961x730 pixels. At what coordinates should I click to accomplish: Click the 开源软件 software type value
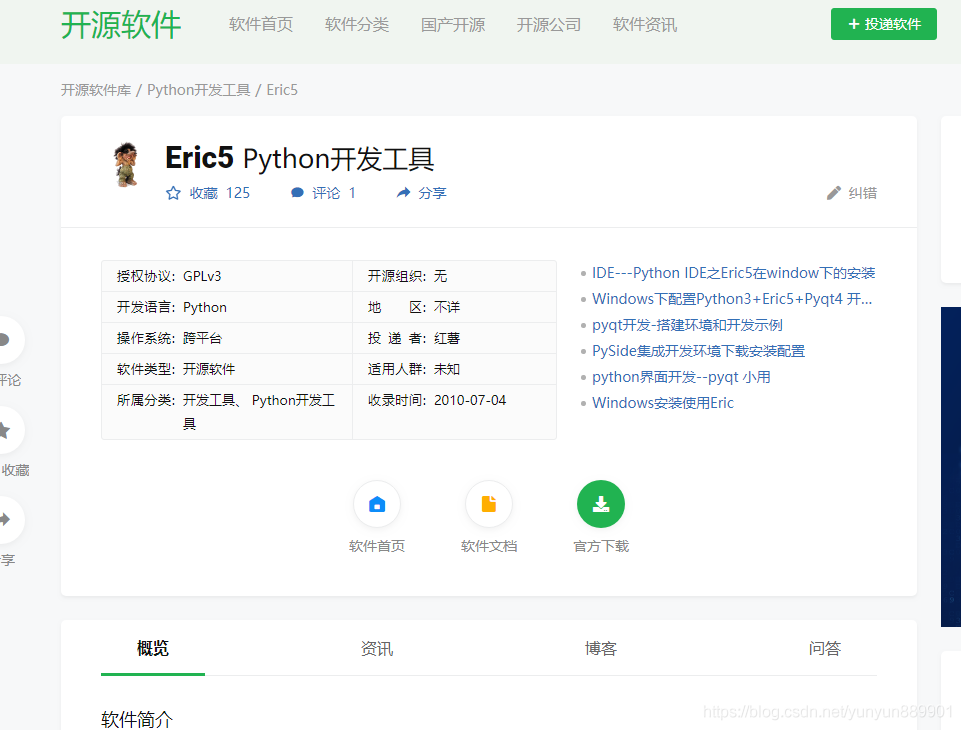(209, 369)
